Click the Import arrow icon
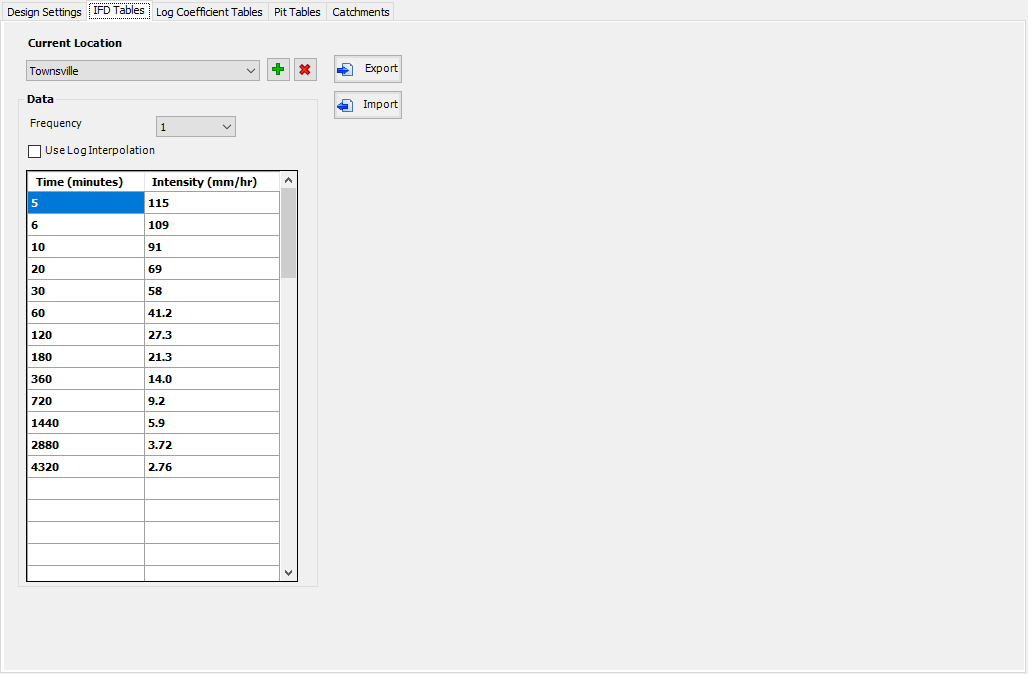This screenshot has height=674, width=1028. pyautogui.click(x=344, y=104)
